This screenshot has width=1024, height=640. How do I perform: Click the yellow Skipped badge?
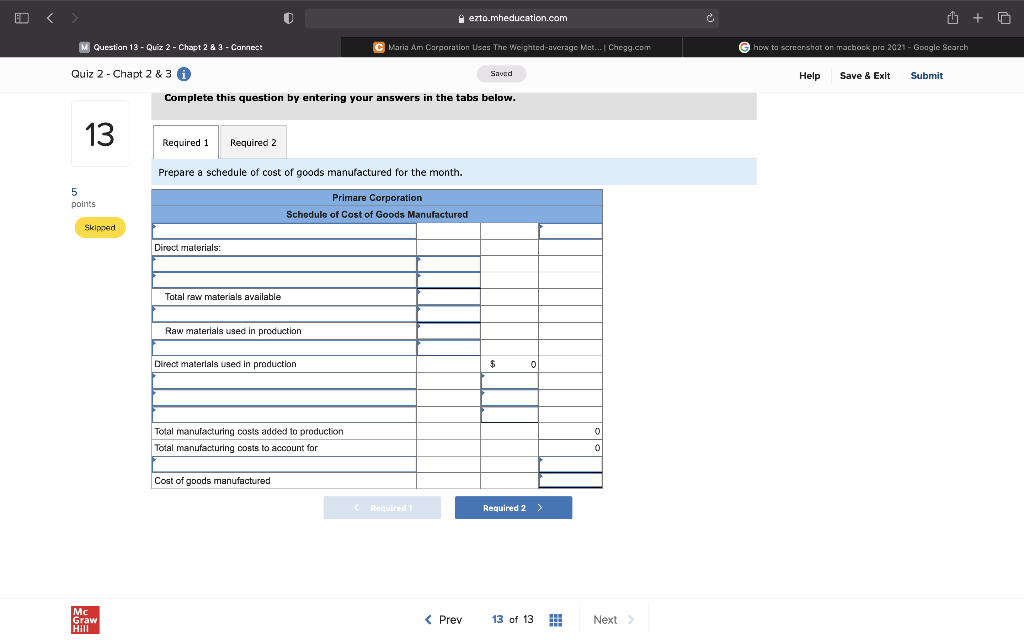100,228
